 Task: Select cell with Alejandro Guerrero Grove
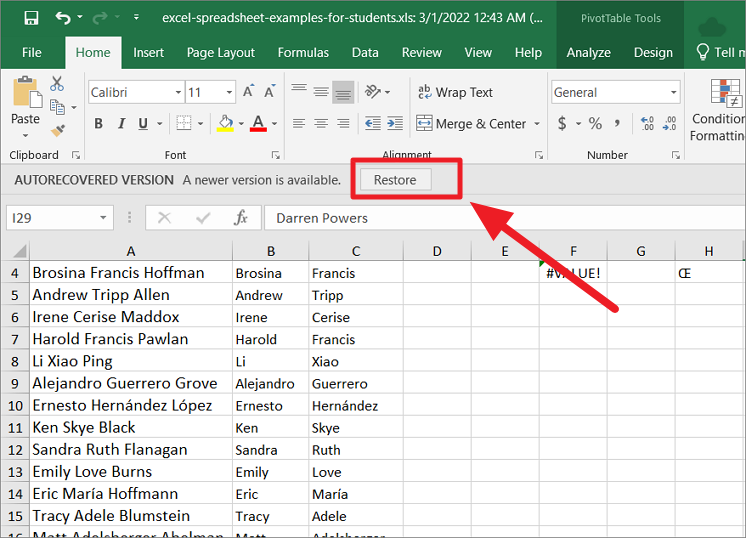[125, 383]
